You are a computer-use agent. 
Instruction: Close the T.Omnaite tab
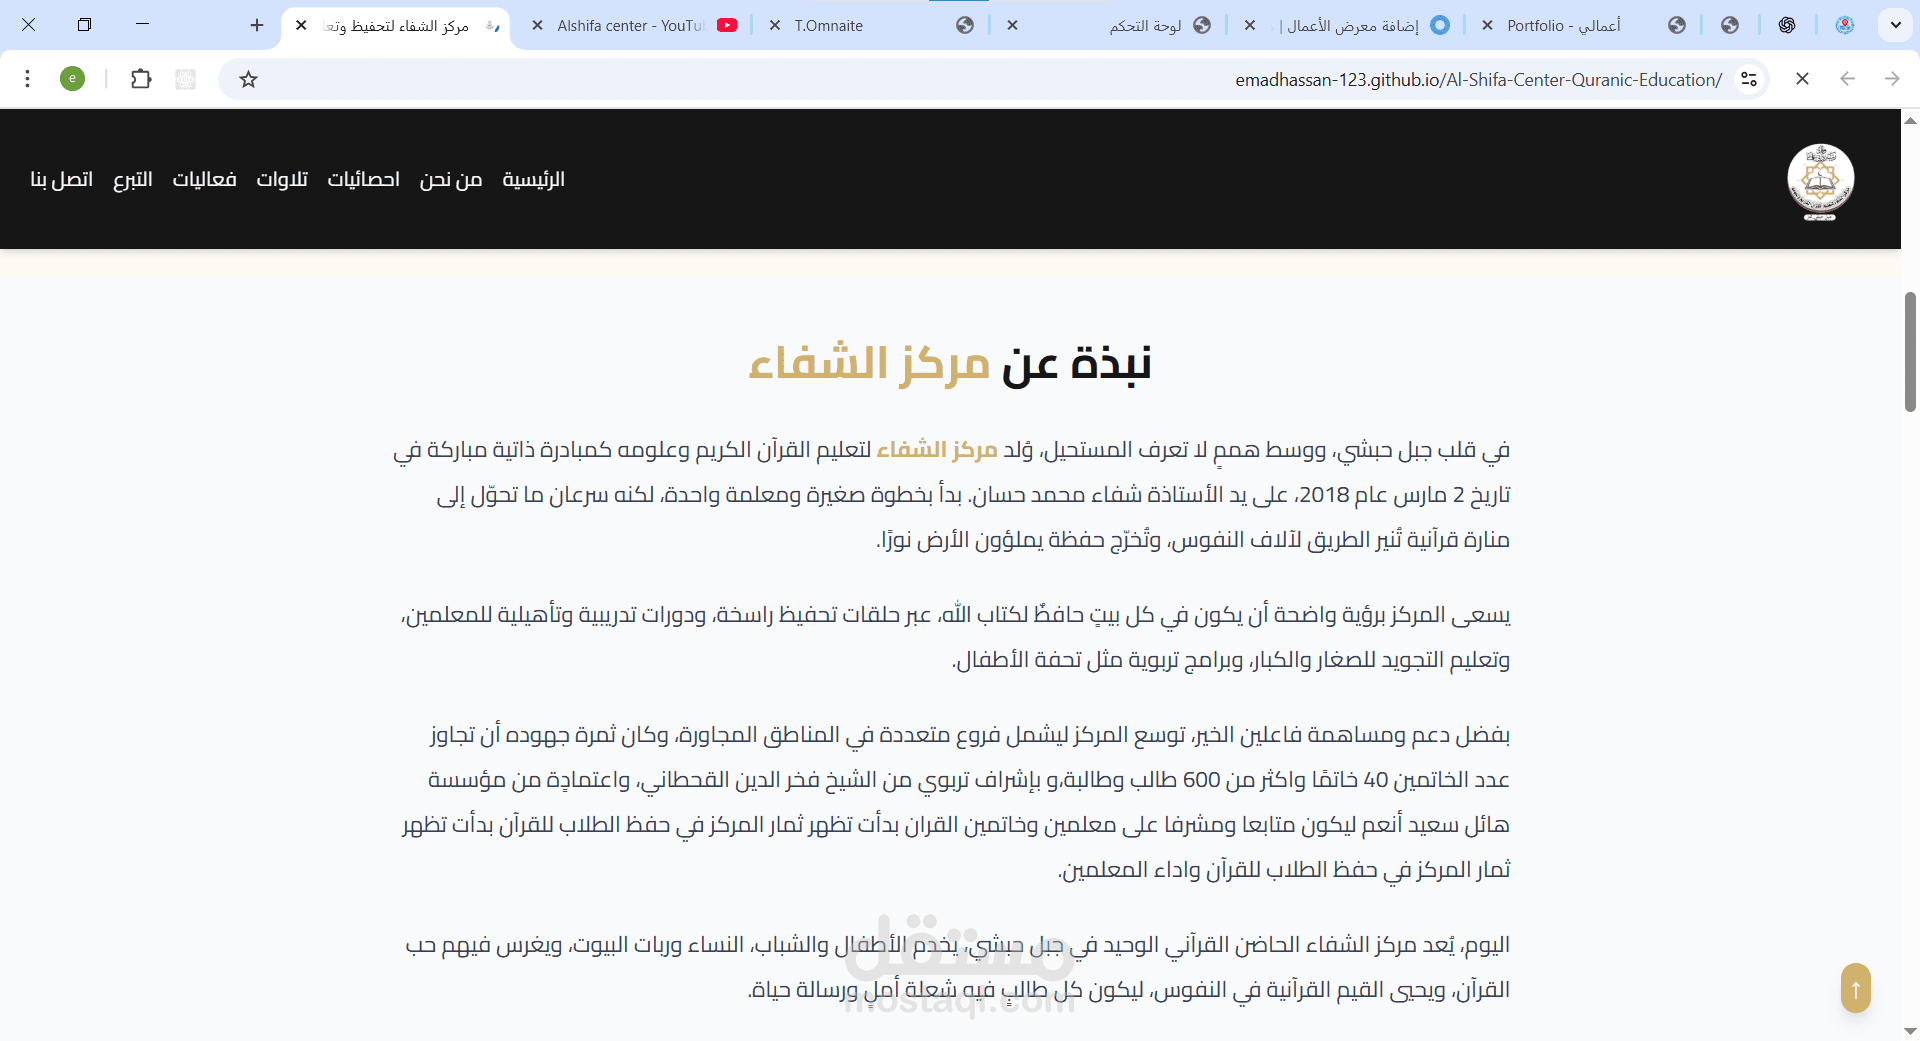(775, 25)
